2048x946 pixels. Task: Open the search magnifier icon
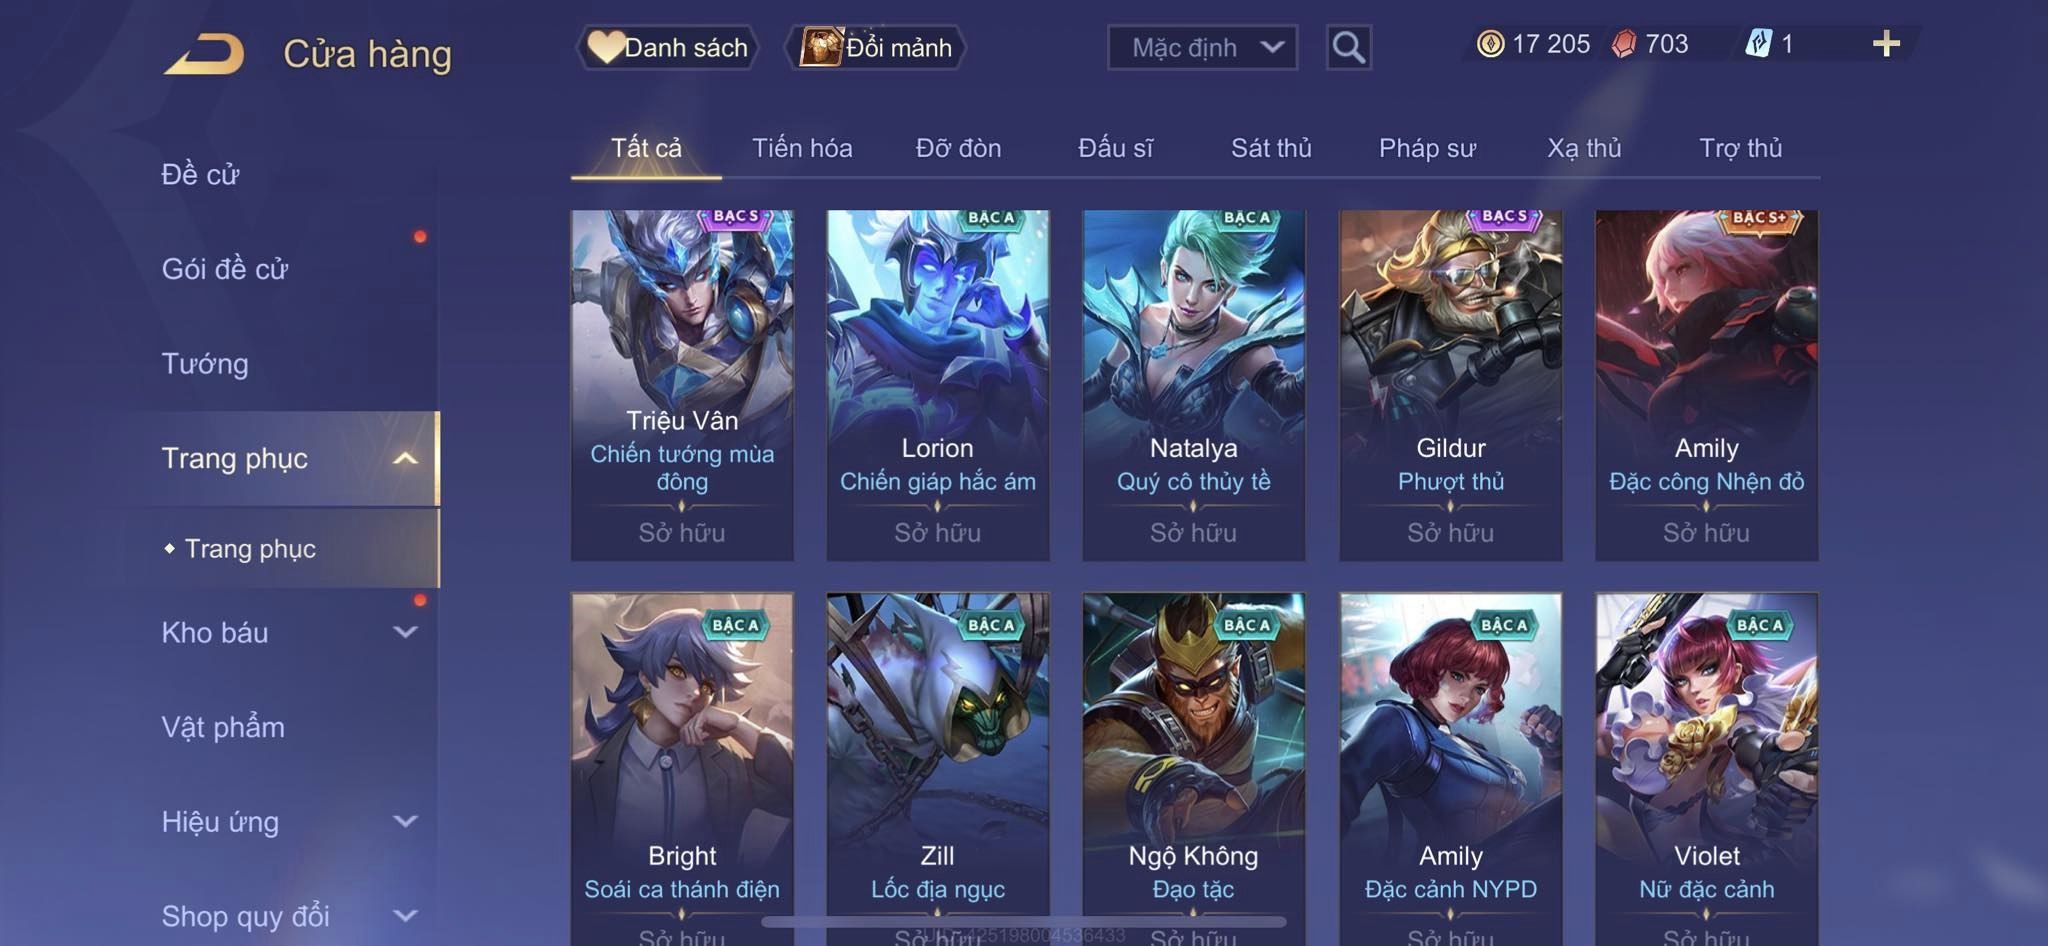click(x=1348, y=47)
